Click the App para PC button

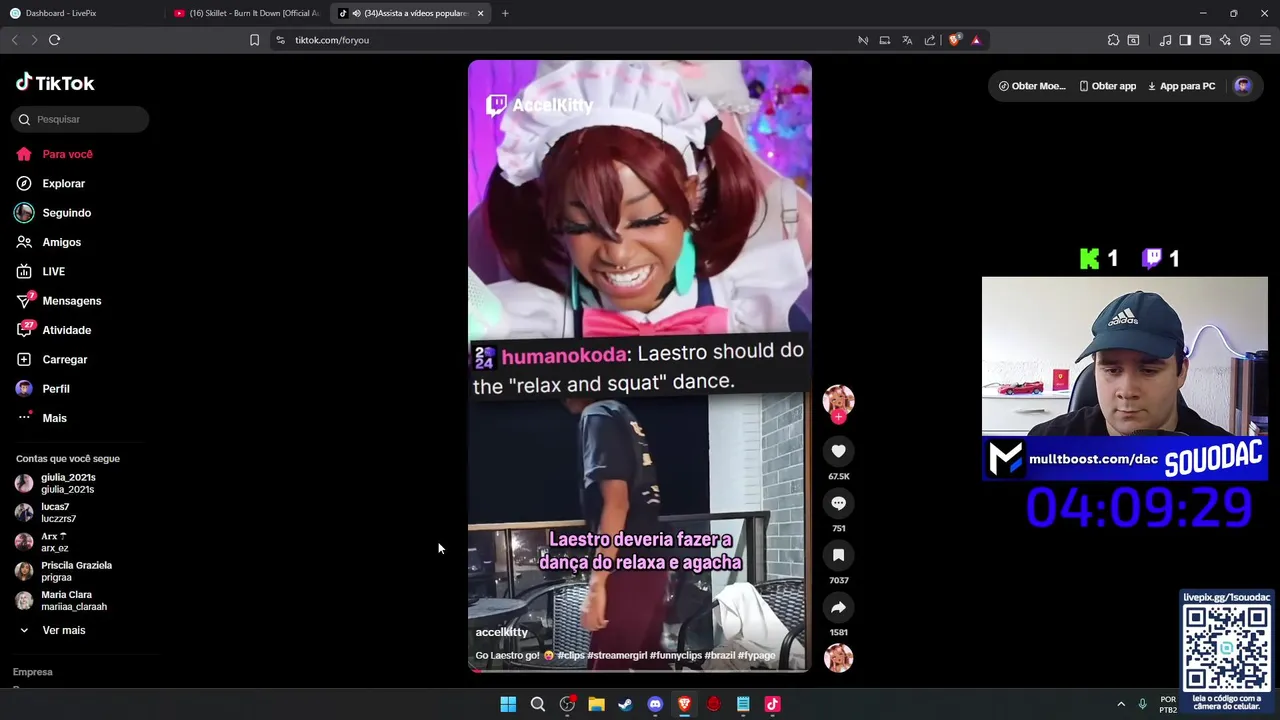pos(1181,86)
